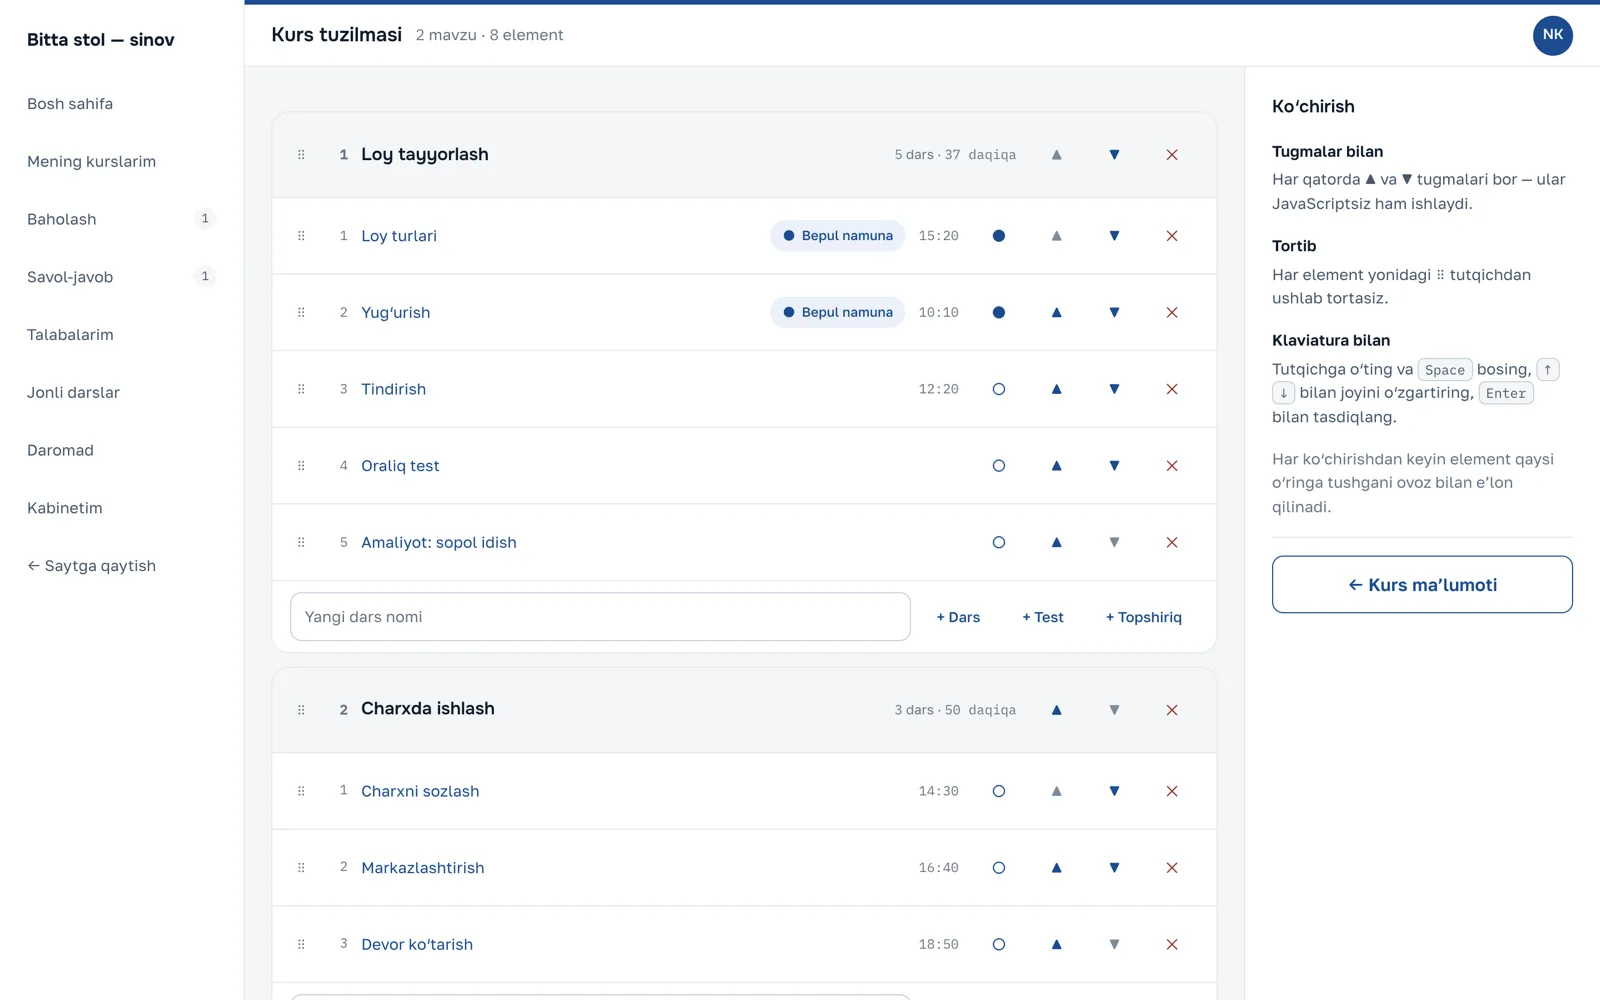Click the drag handle beside Yug'urish
Viewport: 1600px width, 1000px height.
pyautogui.click(x=301, y=313)
